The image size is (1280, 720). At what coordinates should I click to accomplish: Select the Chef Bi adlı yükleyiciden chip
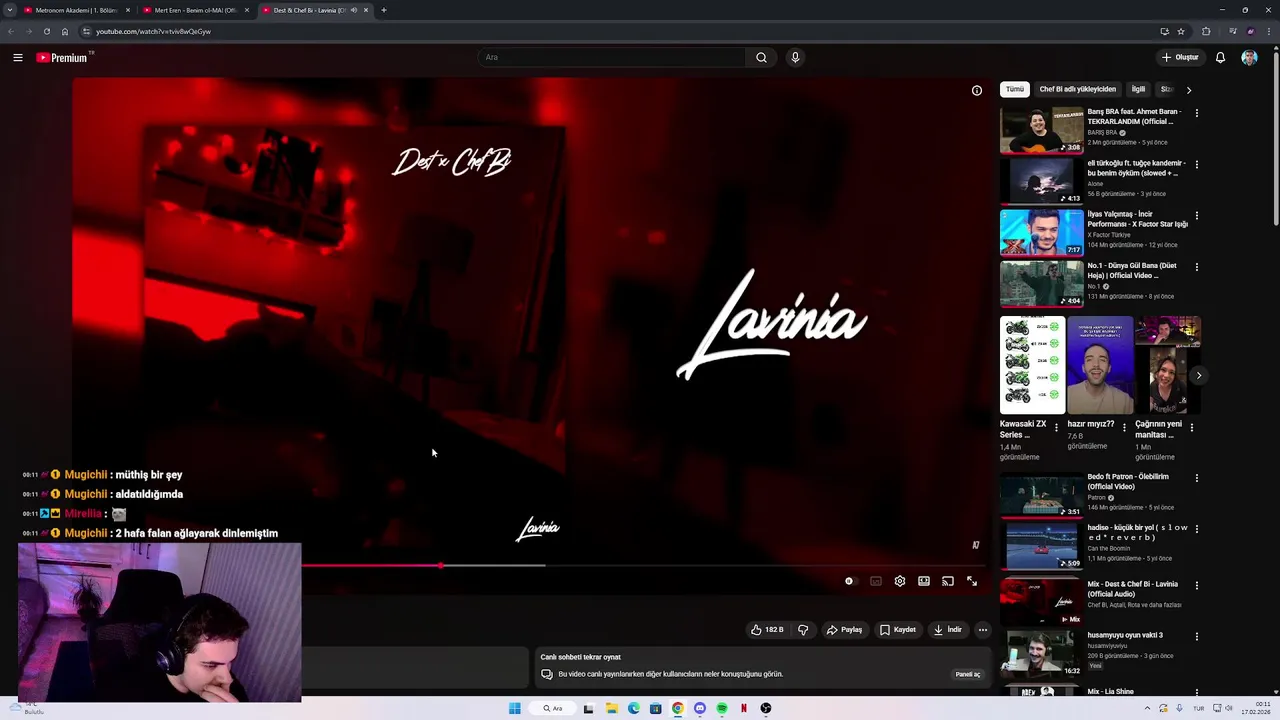1077,89
